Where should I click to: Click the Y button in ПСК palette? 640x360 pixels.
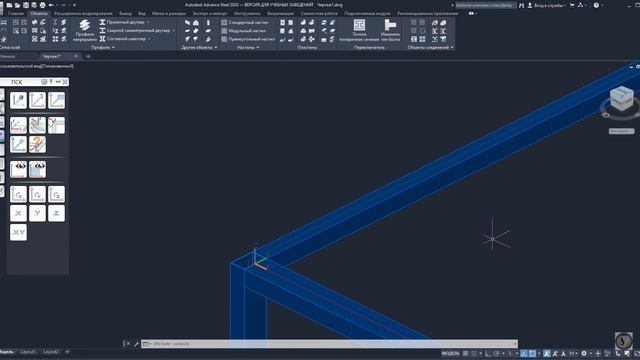point(37,213)
